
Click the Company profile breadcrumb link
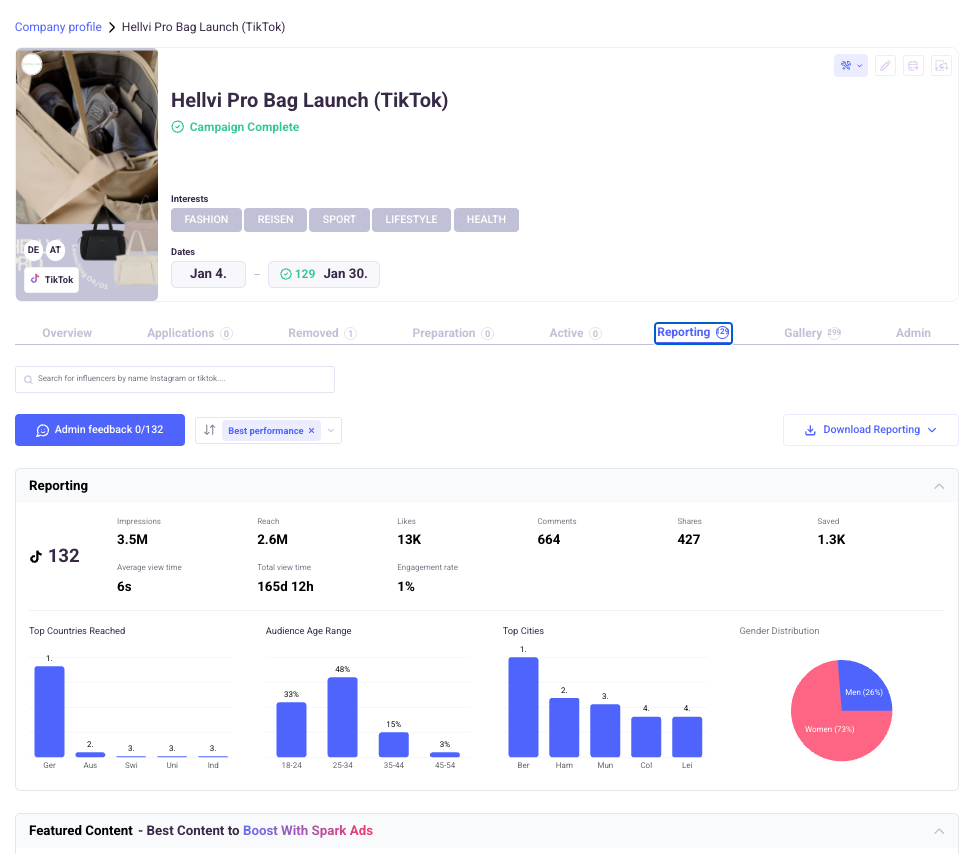point(58,27)
